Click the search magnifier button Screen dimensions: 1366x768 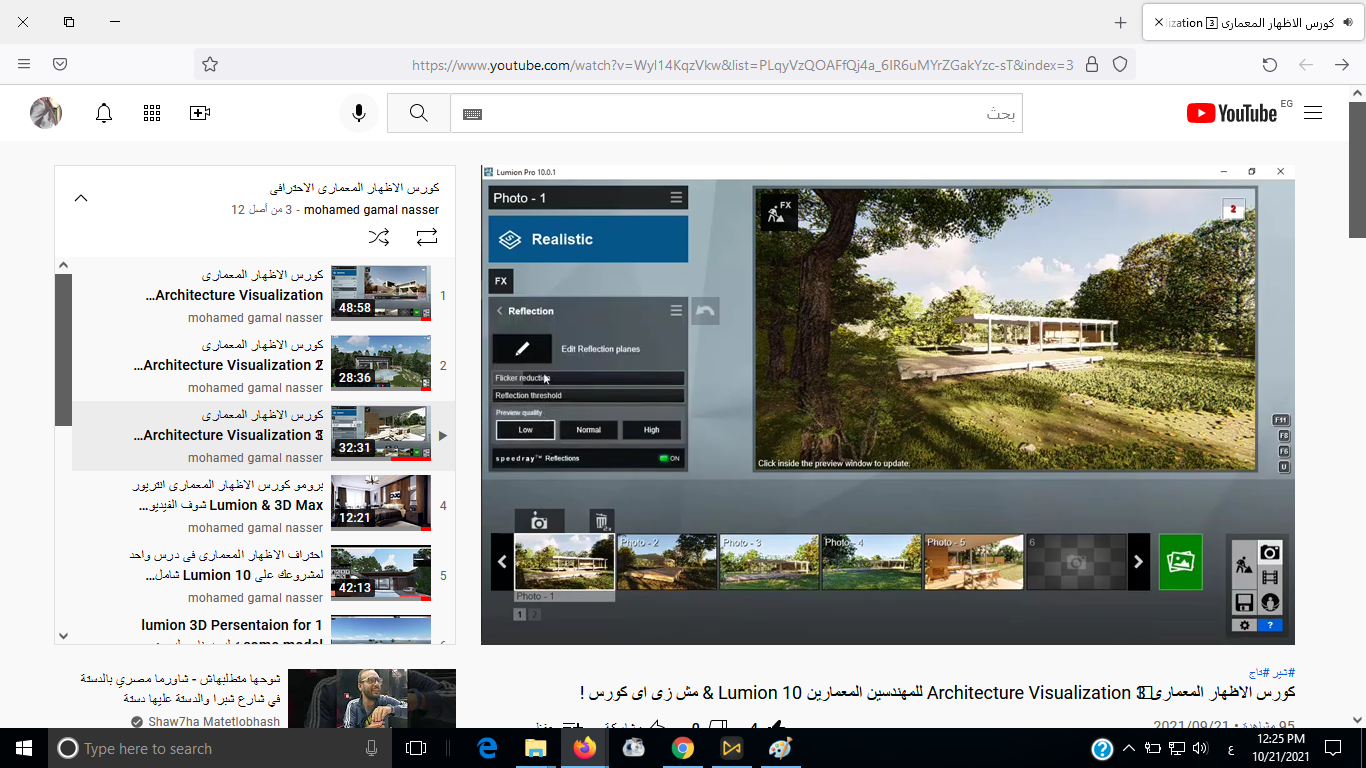point(419,113)
